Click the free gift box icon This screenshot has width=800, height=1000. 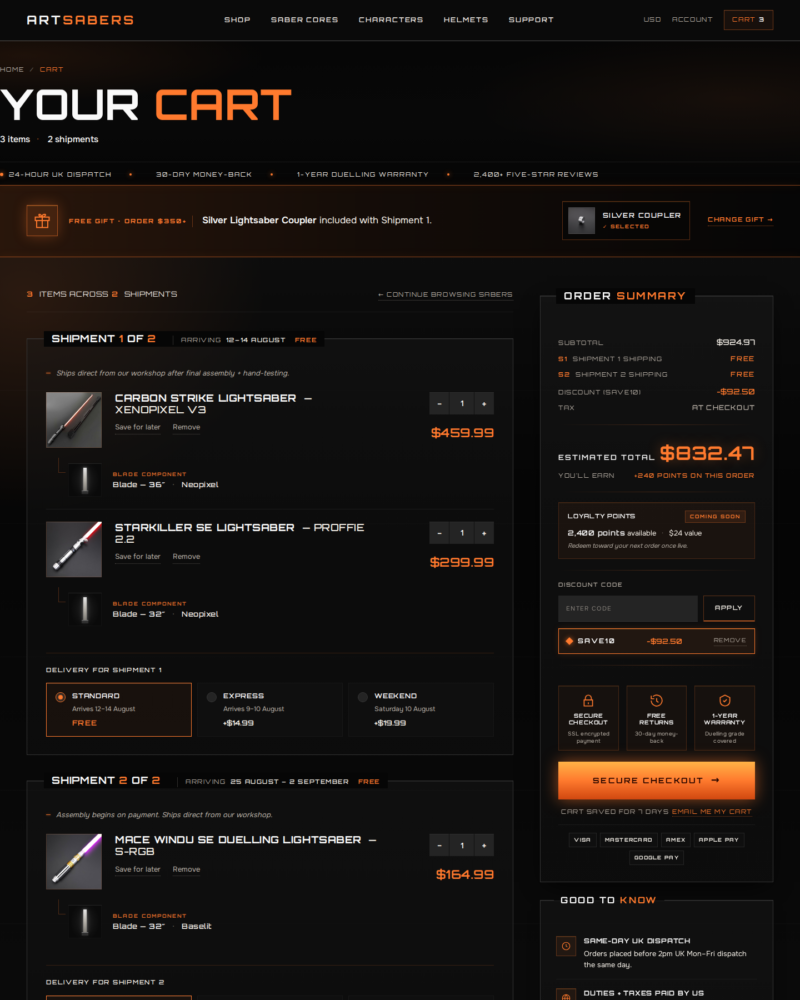(x=42, y=221)
